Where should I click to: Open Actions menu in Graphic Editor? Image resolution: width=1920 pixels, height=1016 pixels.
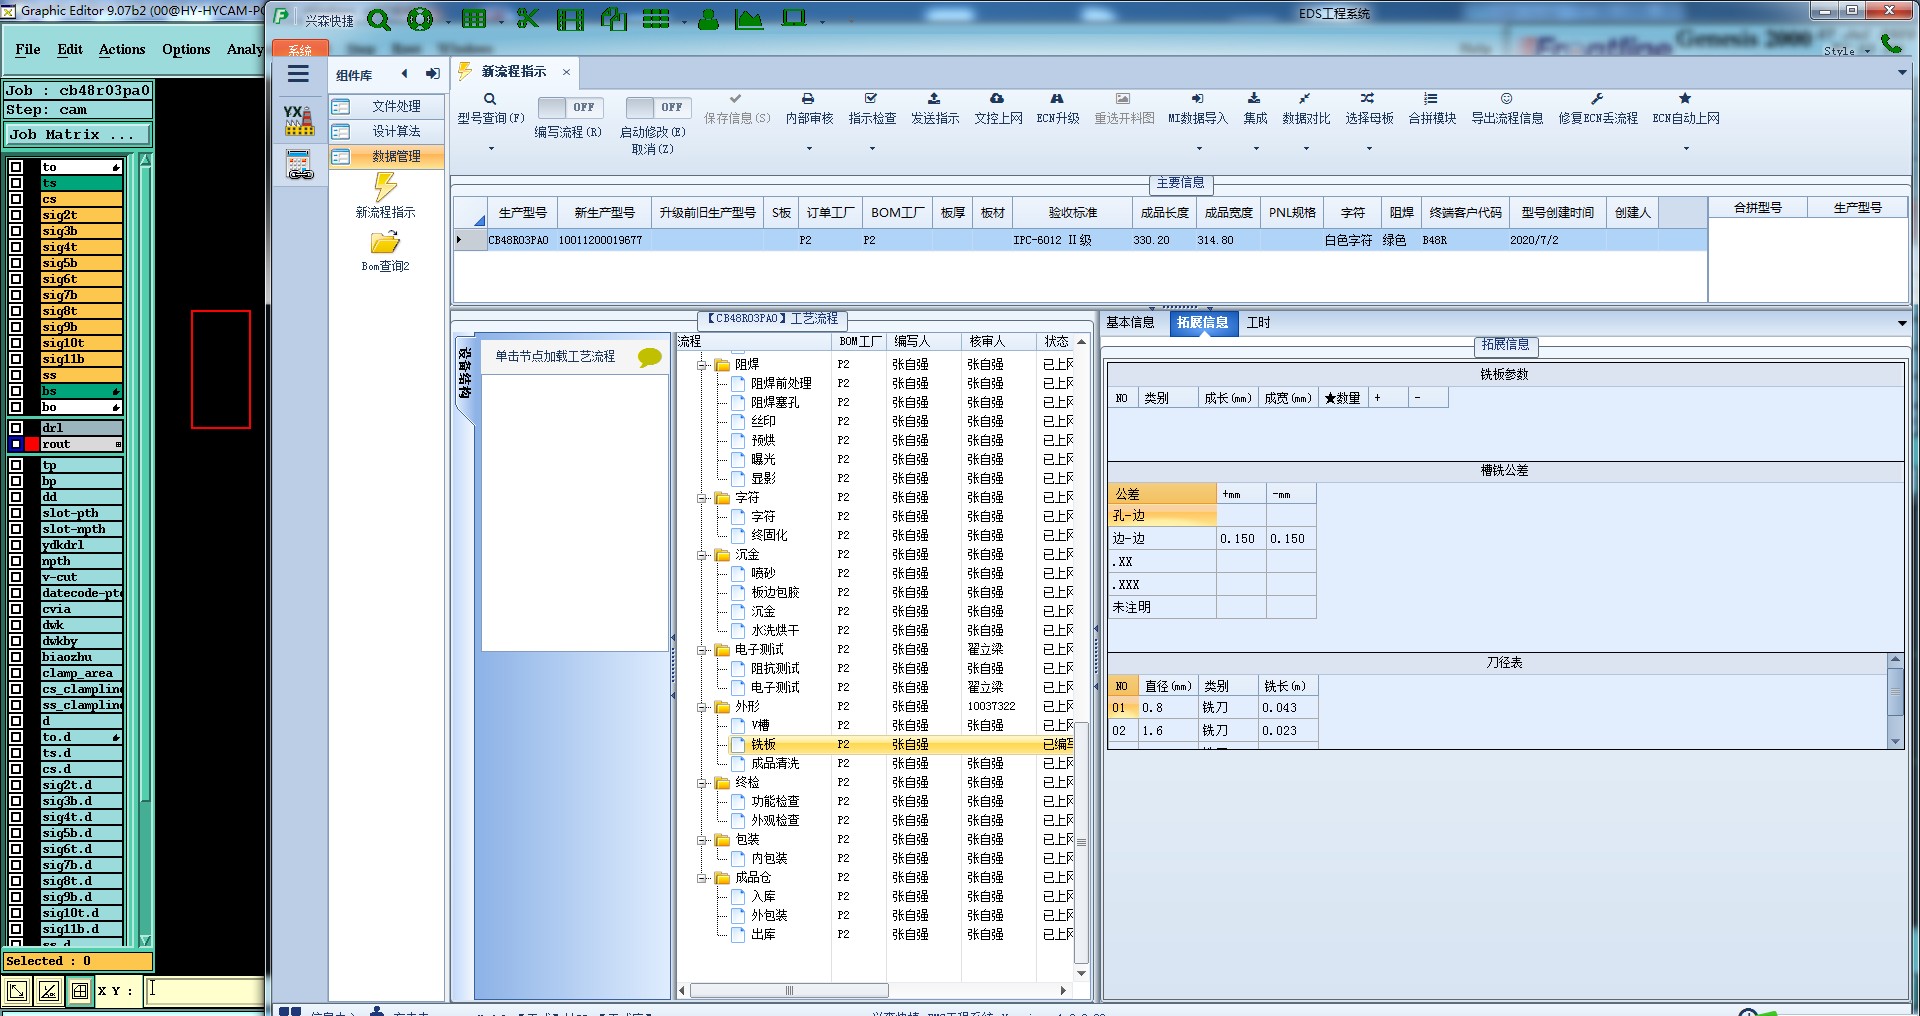(122, 49)
